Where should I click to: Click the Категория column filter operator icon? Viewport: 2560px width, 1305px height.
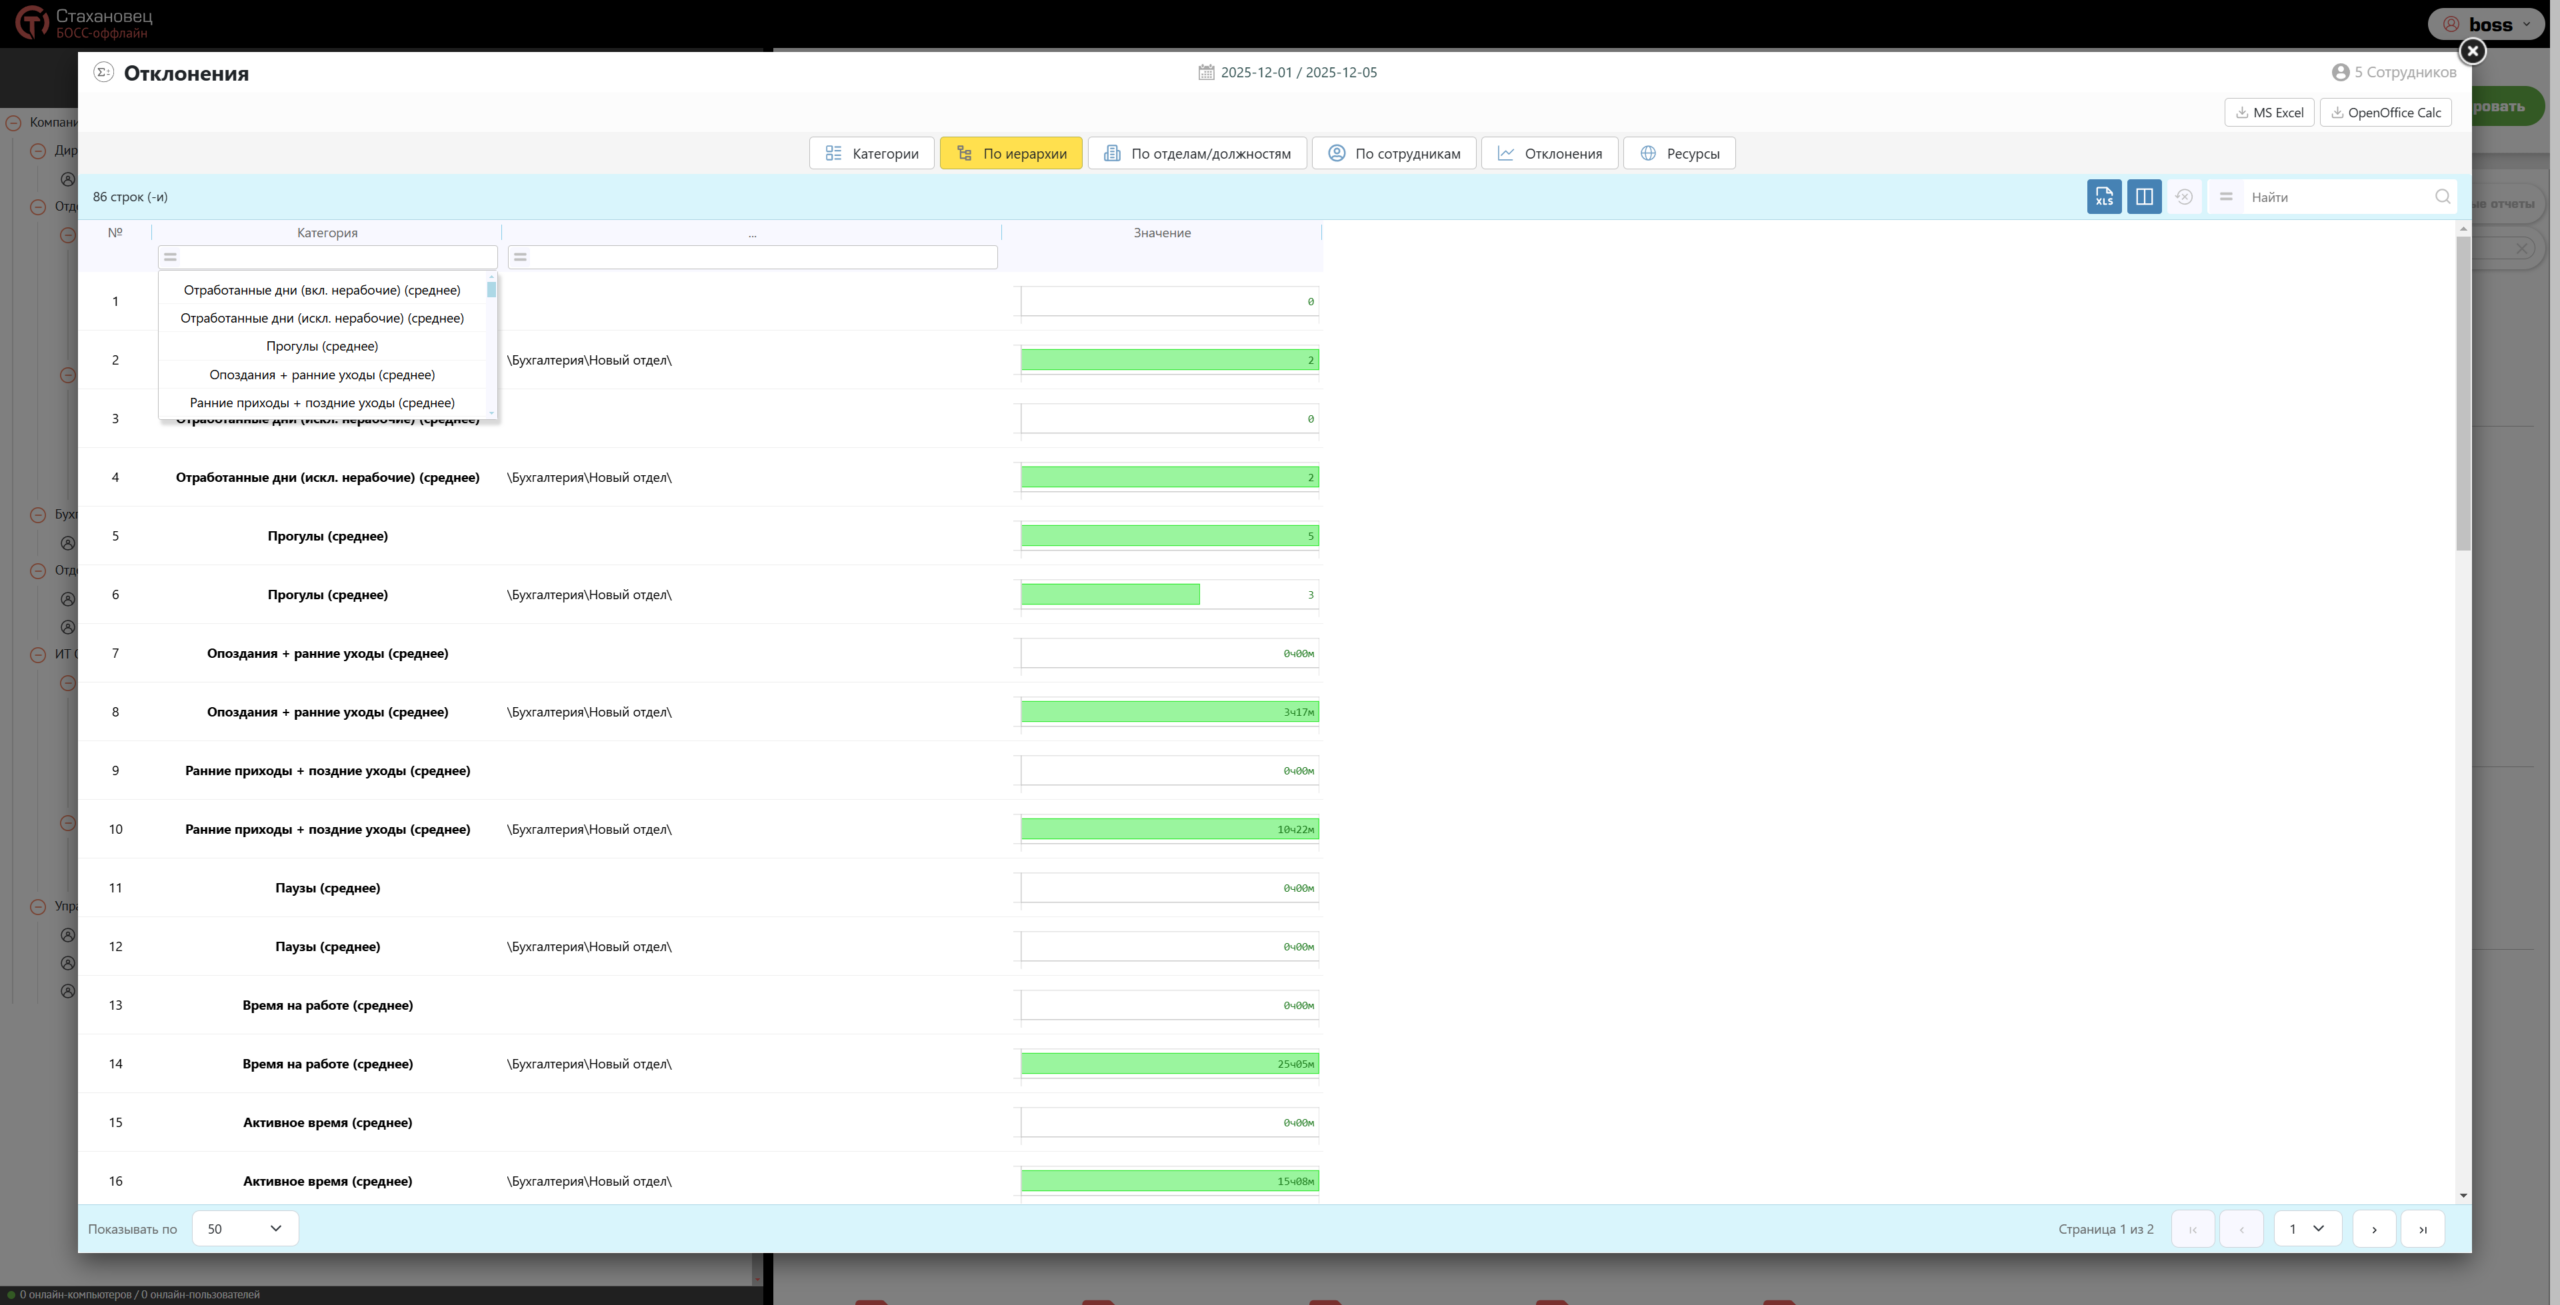coord(171,257)
